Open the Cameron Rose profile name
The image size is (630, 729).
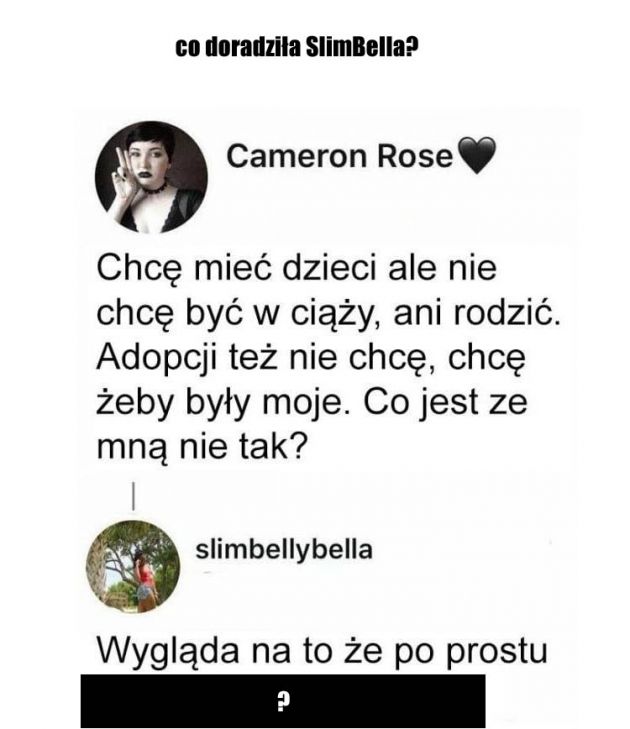point(339,156)
